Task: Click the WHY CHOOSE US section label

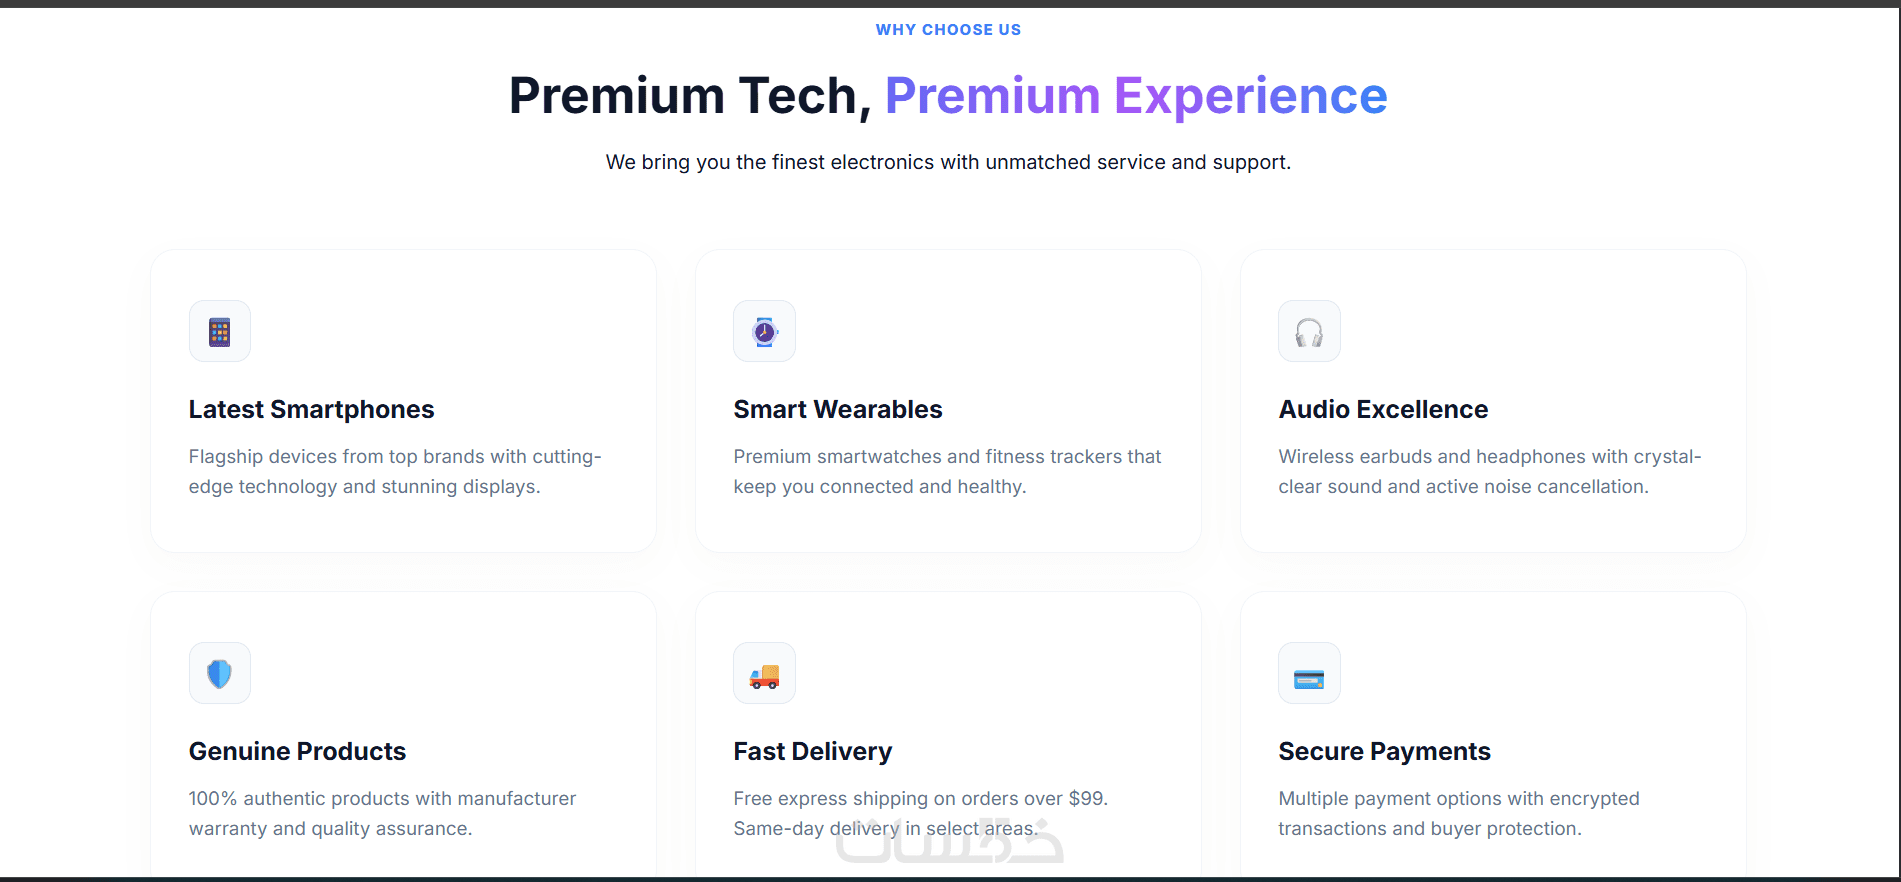Action: (x=948, y=30)
